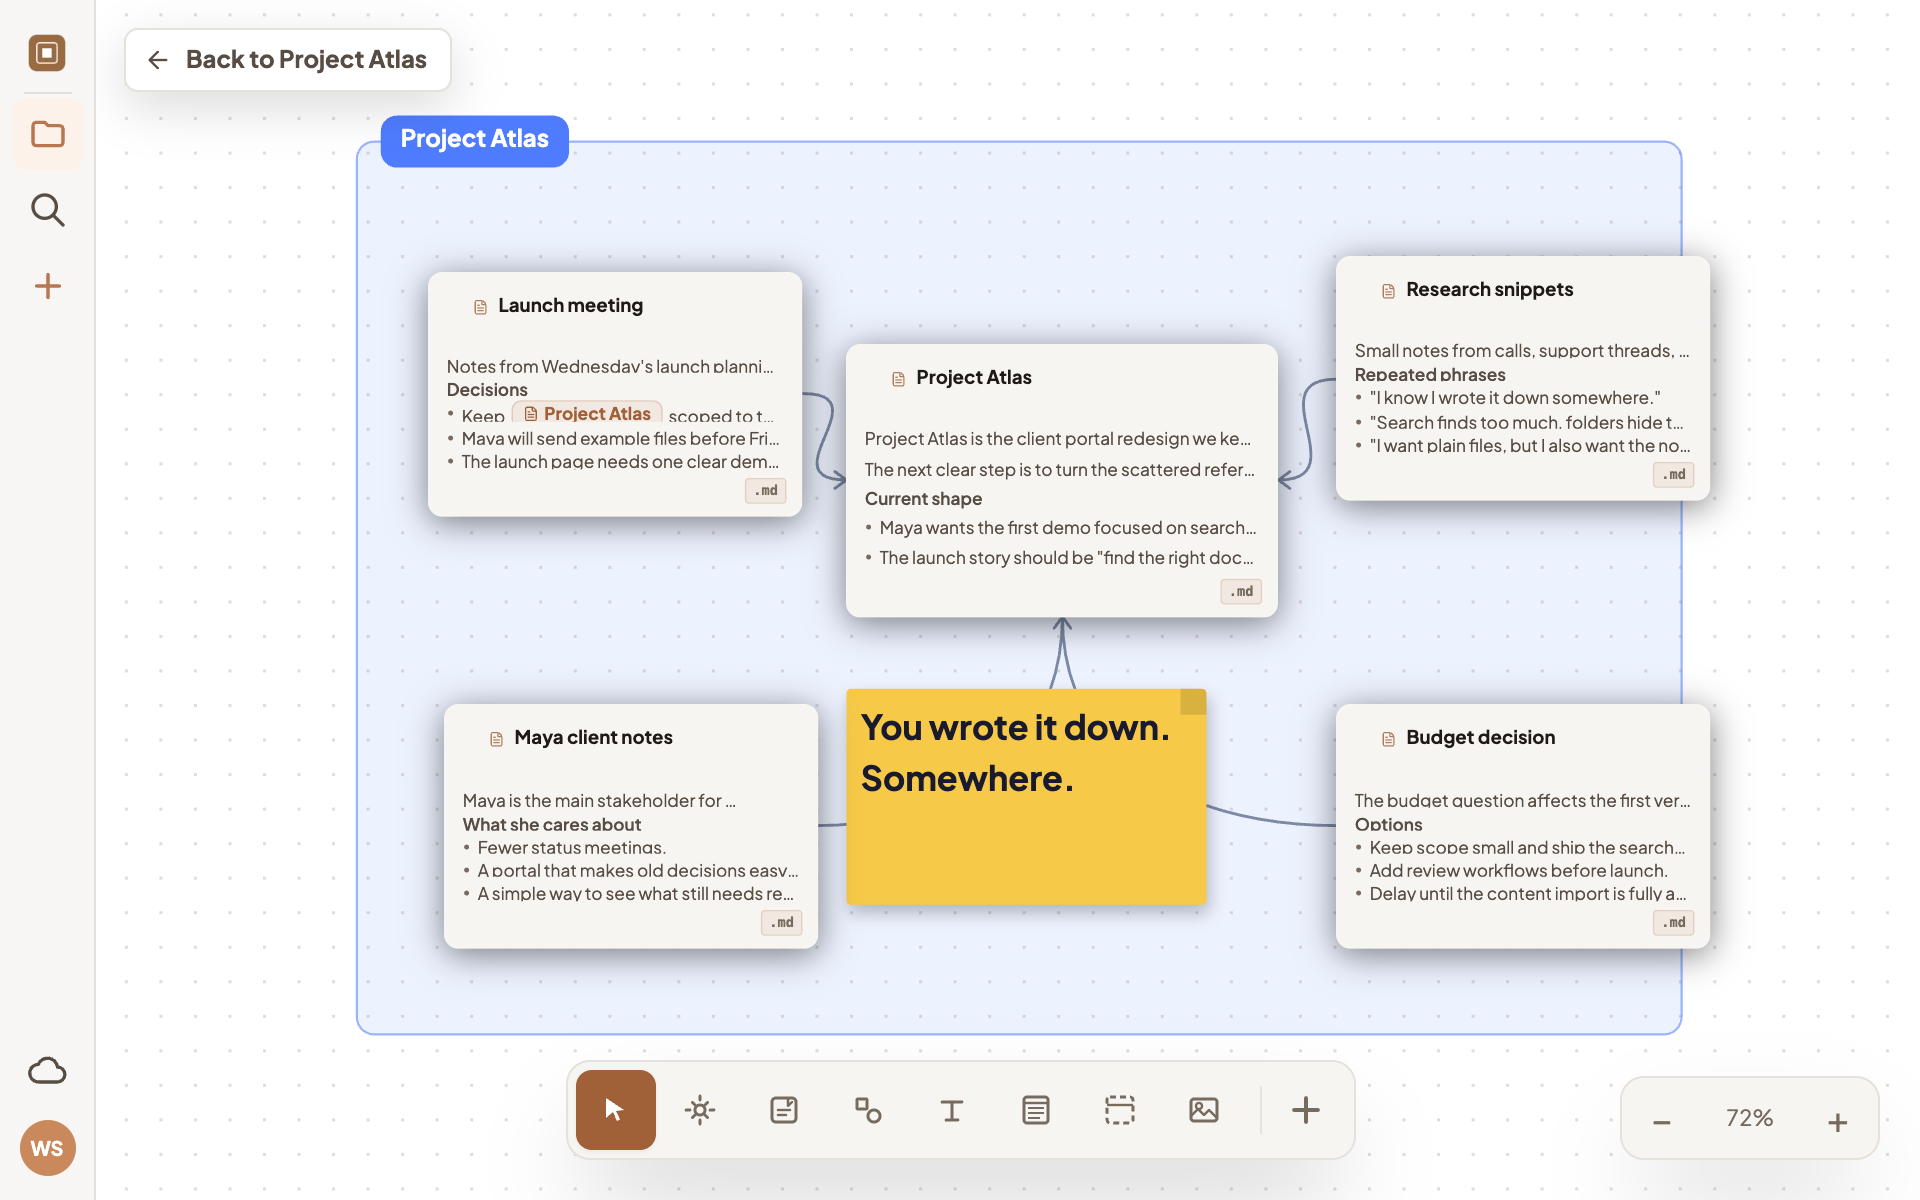Click the file icon beside Budget decision
This screenshot has height=1200, width=1920.
point(1389,739)
